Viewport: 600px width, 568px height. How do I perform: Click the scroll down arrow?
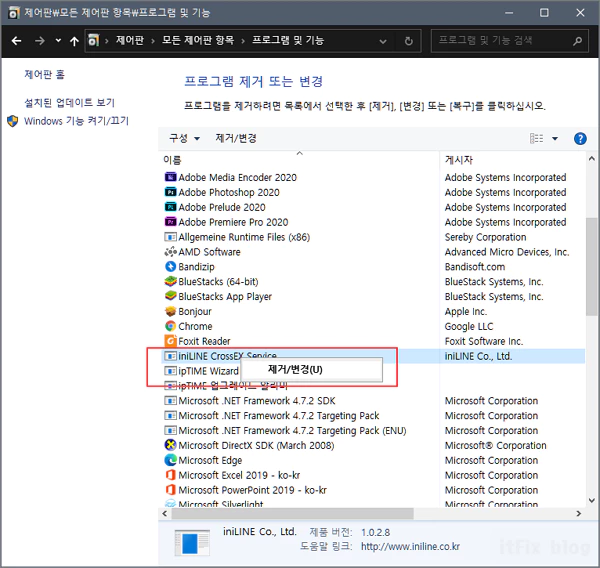591,500
